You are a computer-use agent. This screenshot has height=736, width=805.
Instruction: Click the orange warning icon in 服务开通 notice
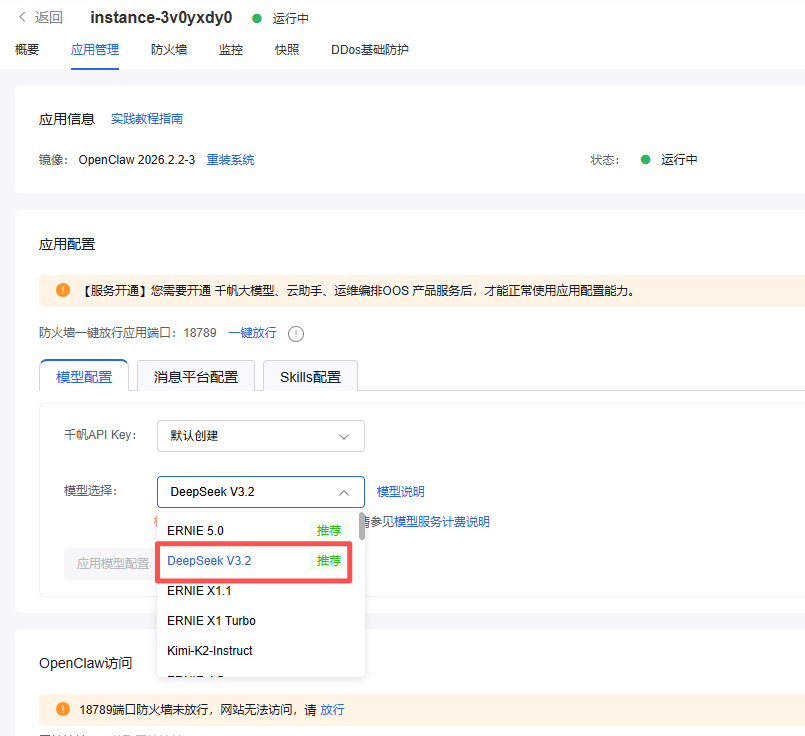[x=62, y=291]
